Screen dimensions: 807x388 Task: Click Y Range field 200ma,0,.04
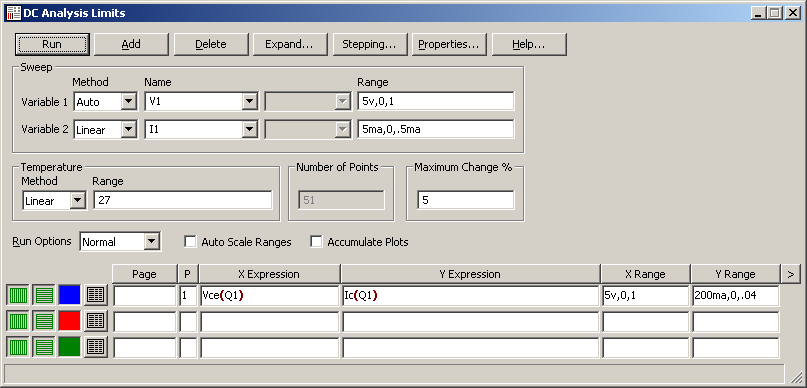(x=735, y=296)
